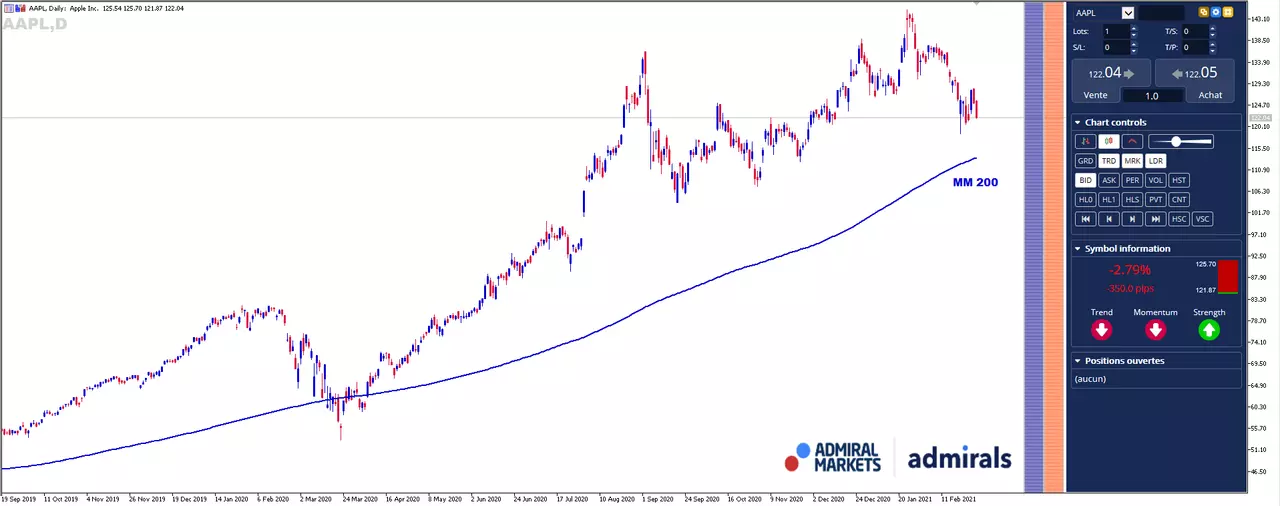Click the Strength up arrow indicator
This screenshot has width=1280, height=506.
1209,329
